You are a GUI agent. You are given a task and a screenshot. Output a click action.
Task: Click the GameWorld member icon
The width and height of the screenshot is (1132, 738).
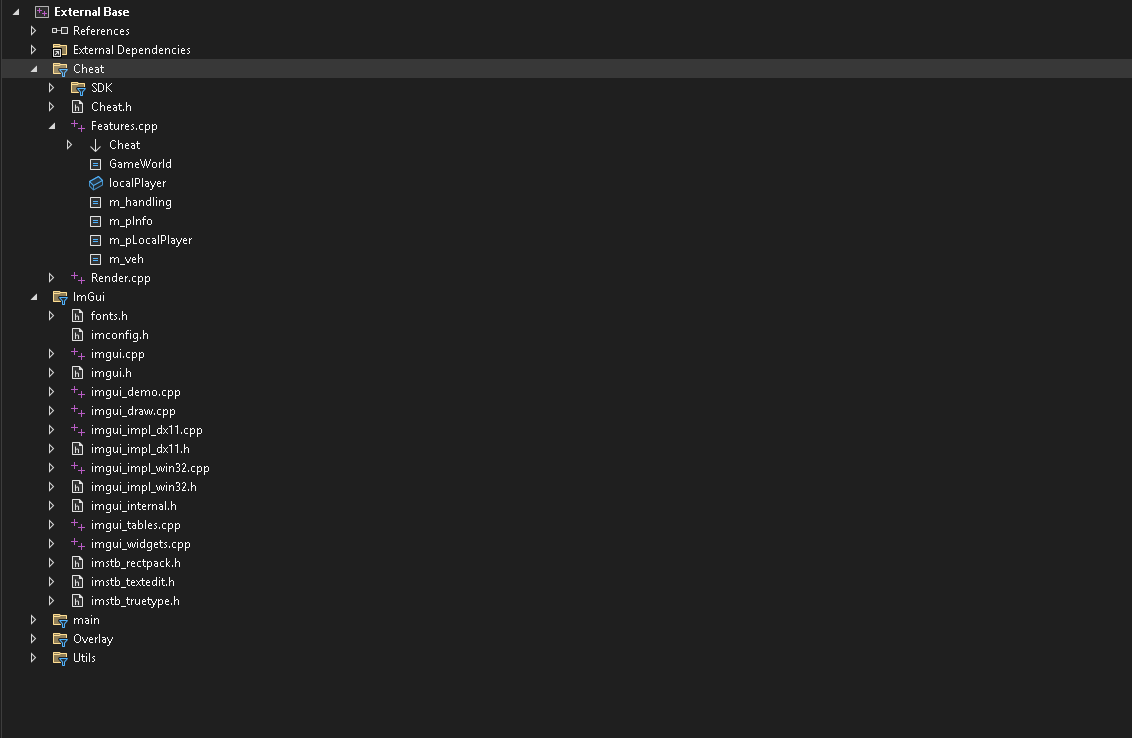click(96, 164)
